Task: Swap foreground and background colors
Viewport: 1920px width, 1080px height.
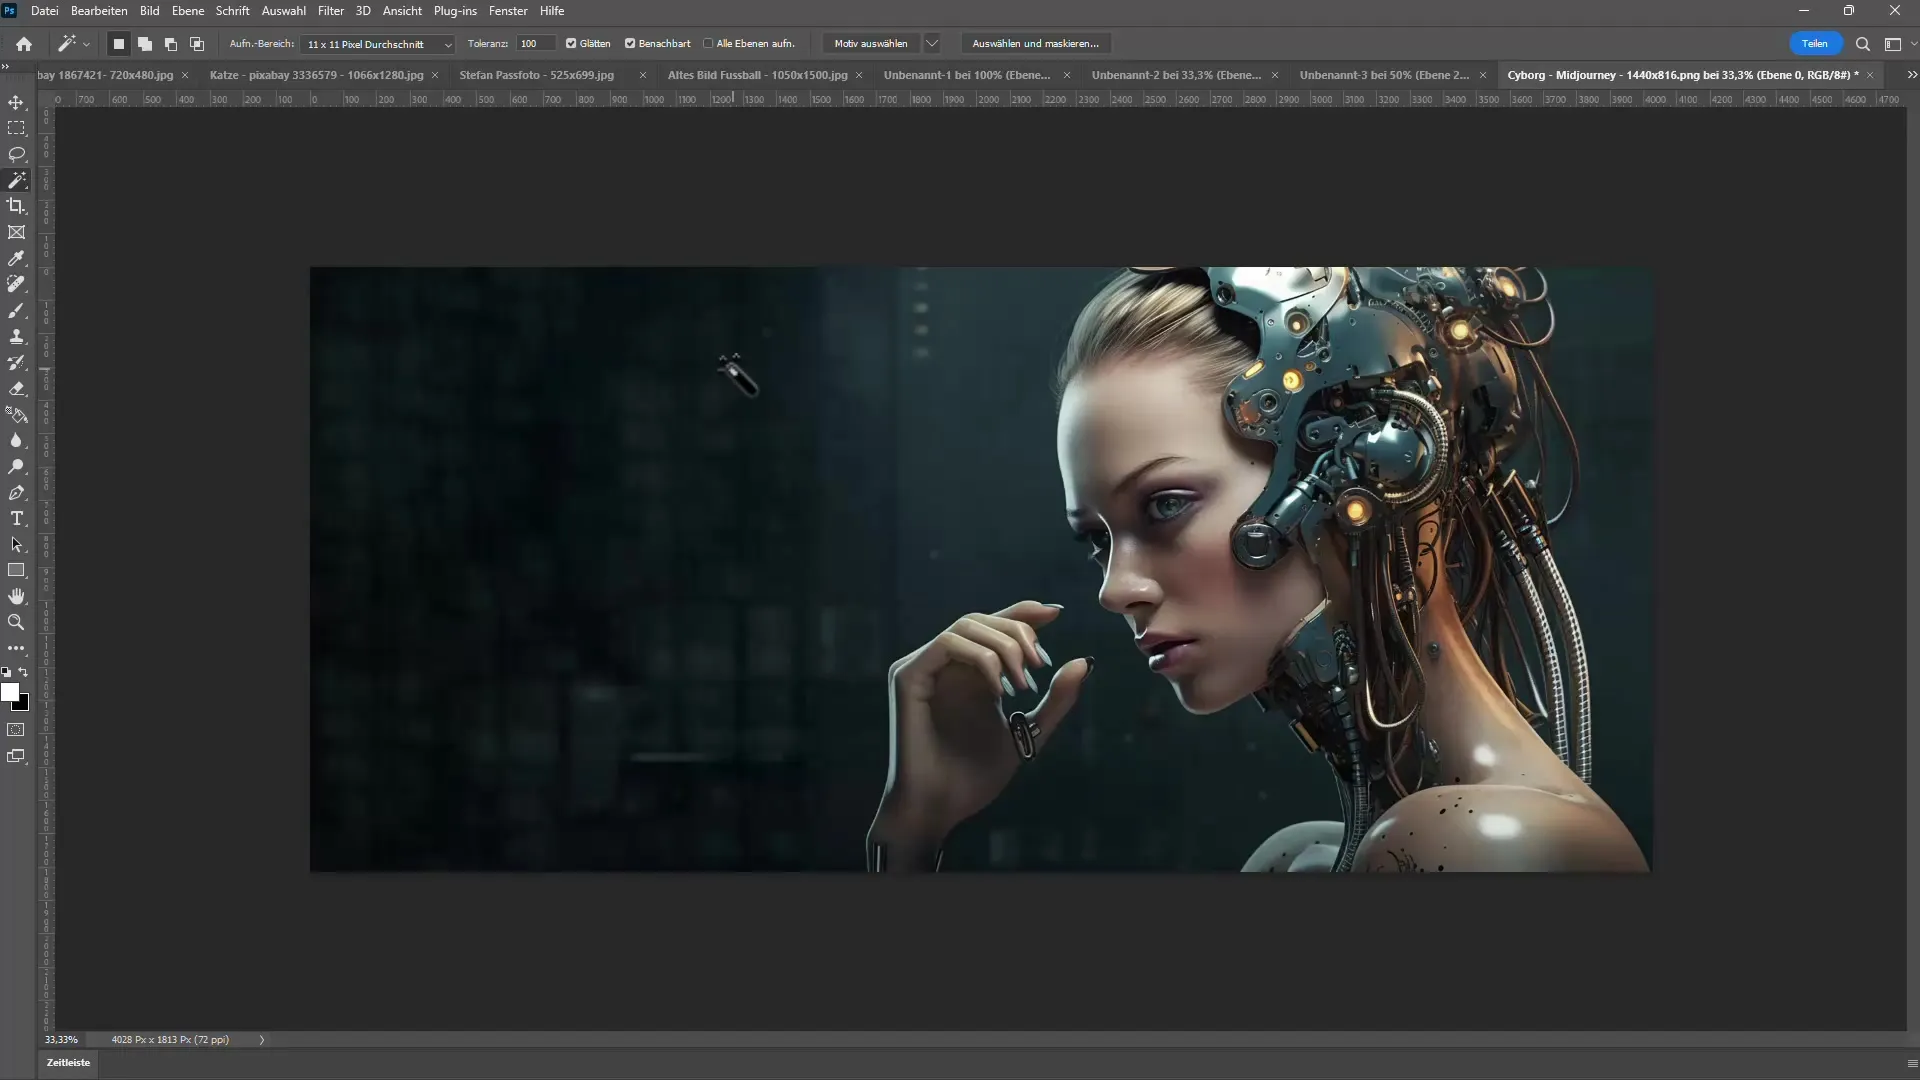Action: pyautogui.click(x=24, y=672)
